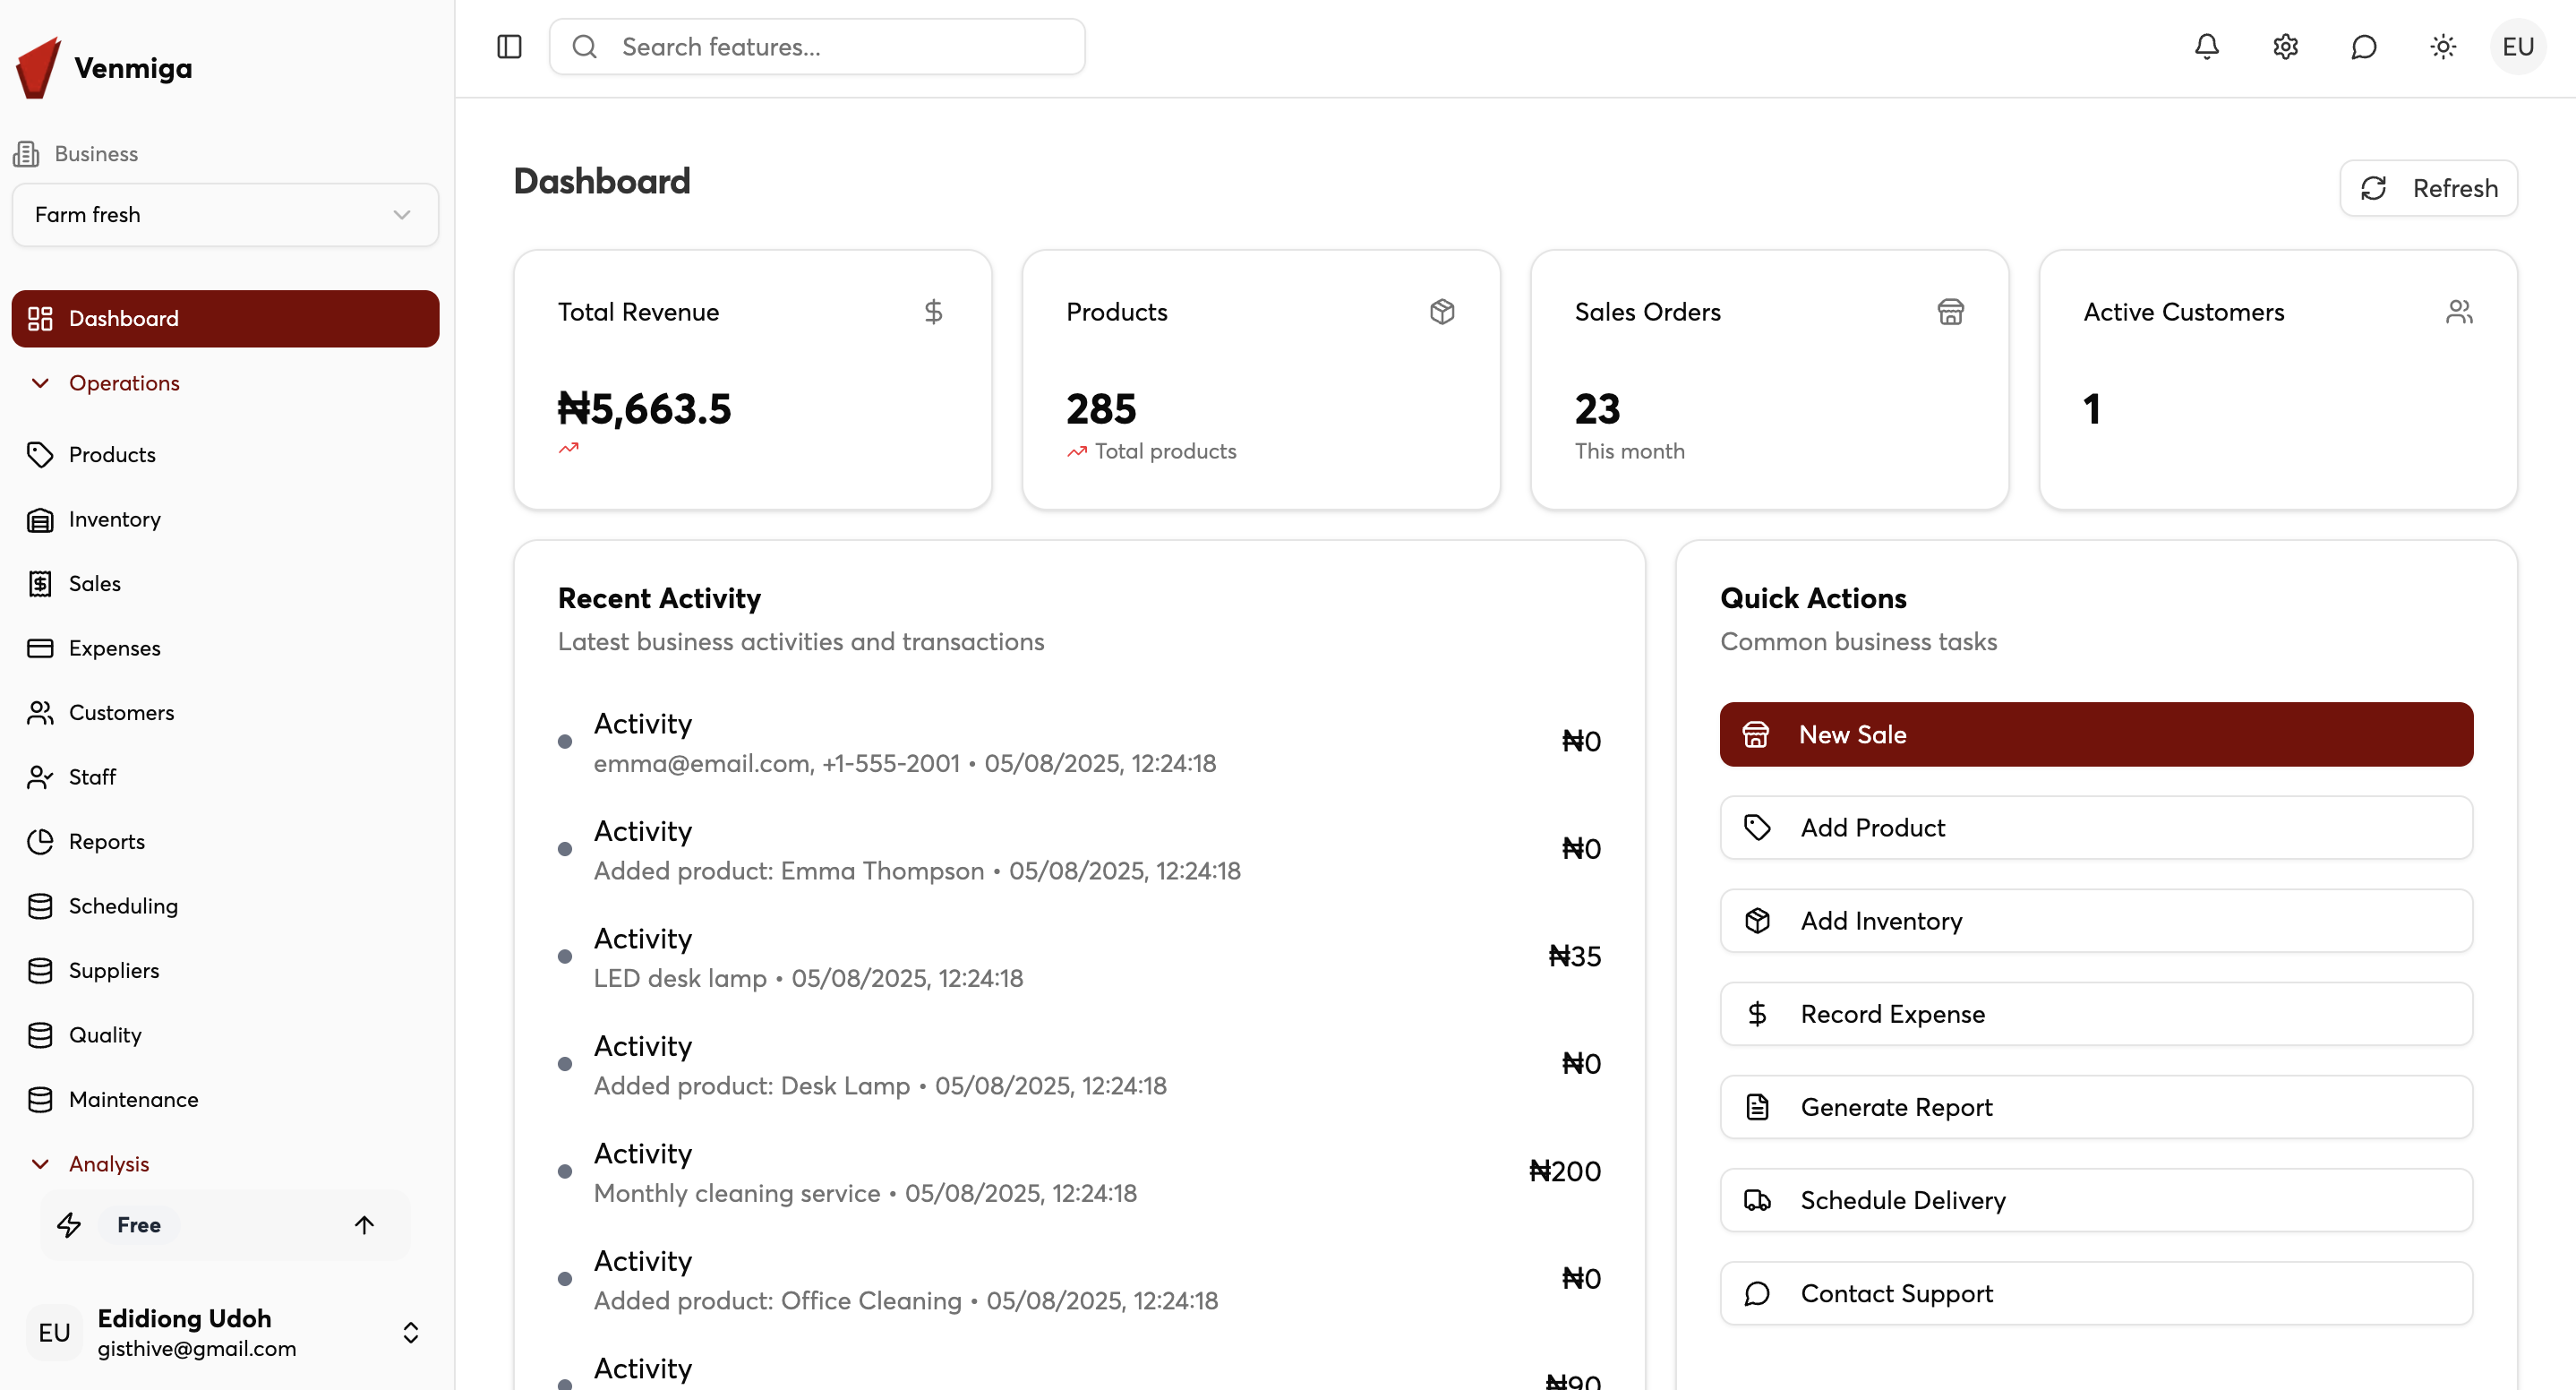Open the chat bubble icon in header

pos(2363,47)
